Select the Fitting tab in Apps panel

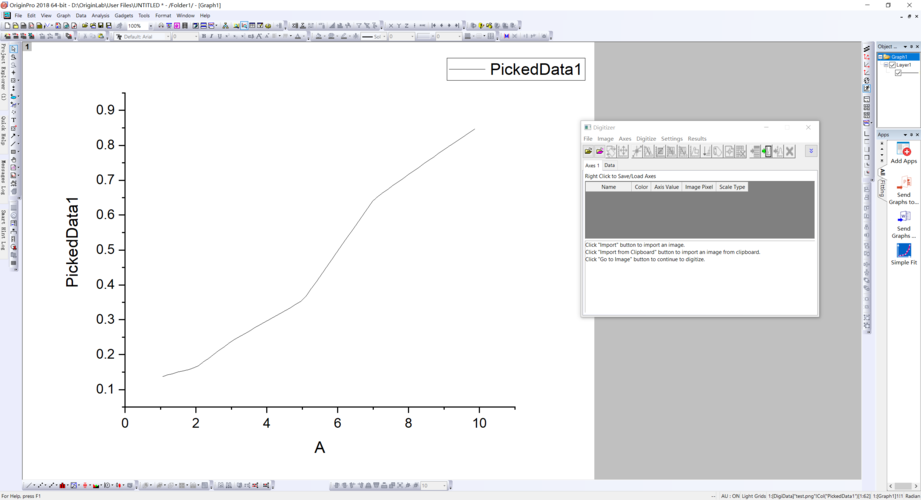click(883, 187)
